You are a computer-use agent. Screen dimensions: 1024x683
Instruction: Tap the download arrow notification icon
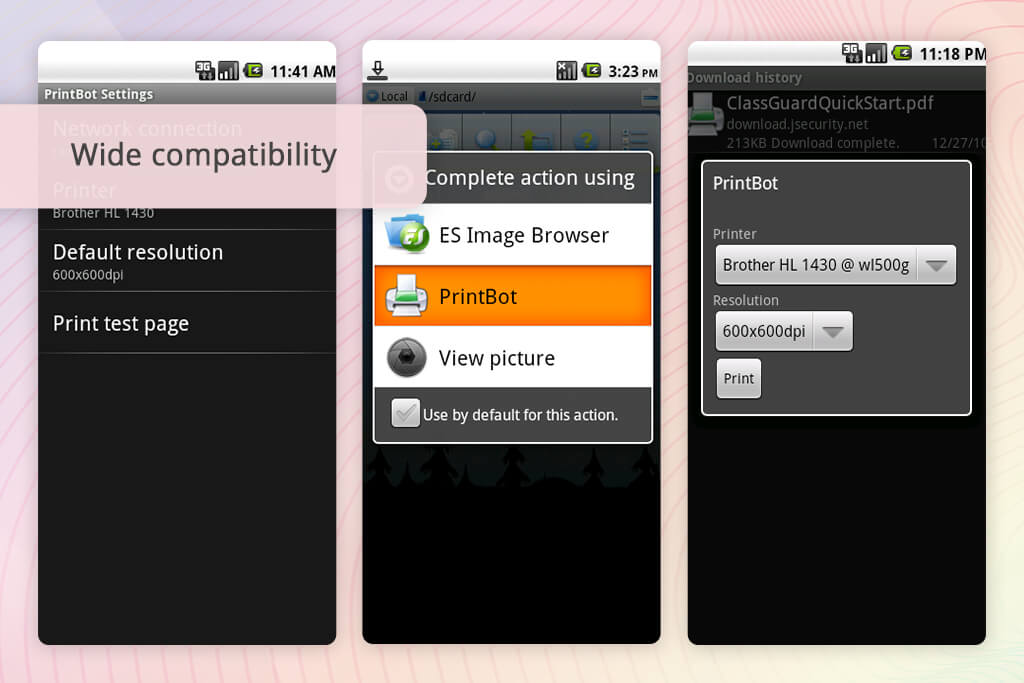tap(377, 70)
